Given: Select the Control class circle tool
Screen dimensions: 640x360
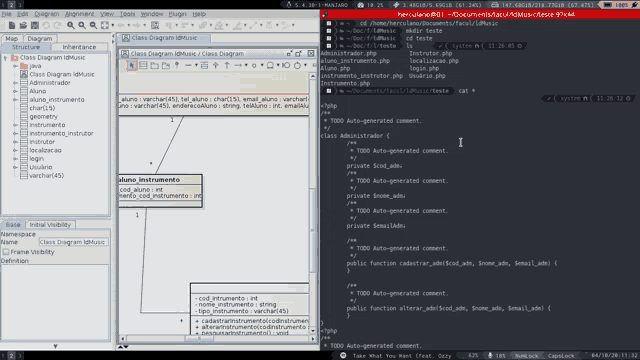Looking at the screenshot, I should 297,65.
